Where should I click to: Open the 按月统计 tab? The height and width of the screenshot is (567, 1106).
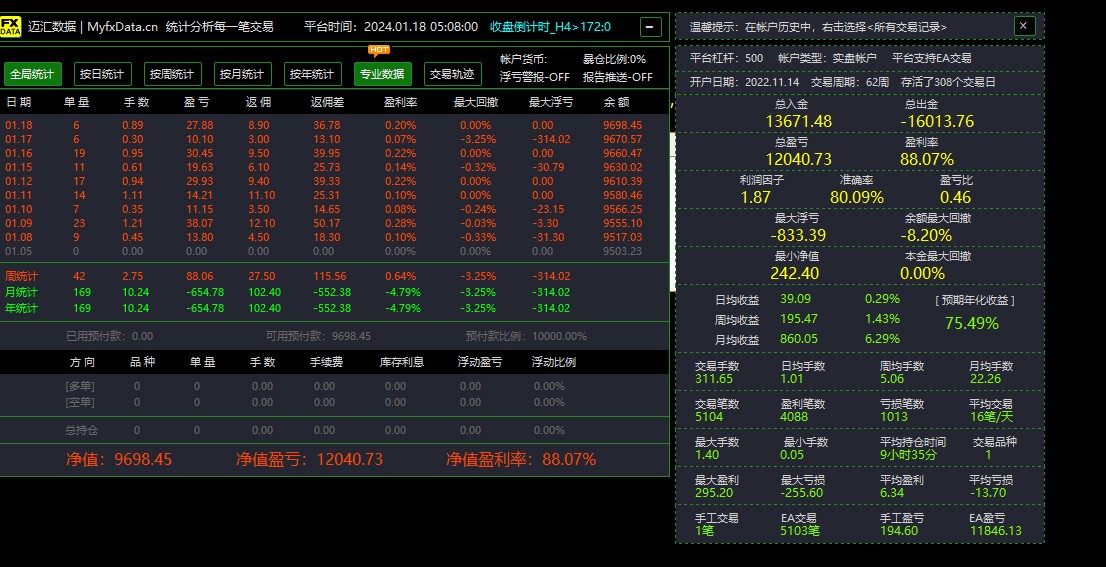(243, 74)
